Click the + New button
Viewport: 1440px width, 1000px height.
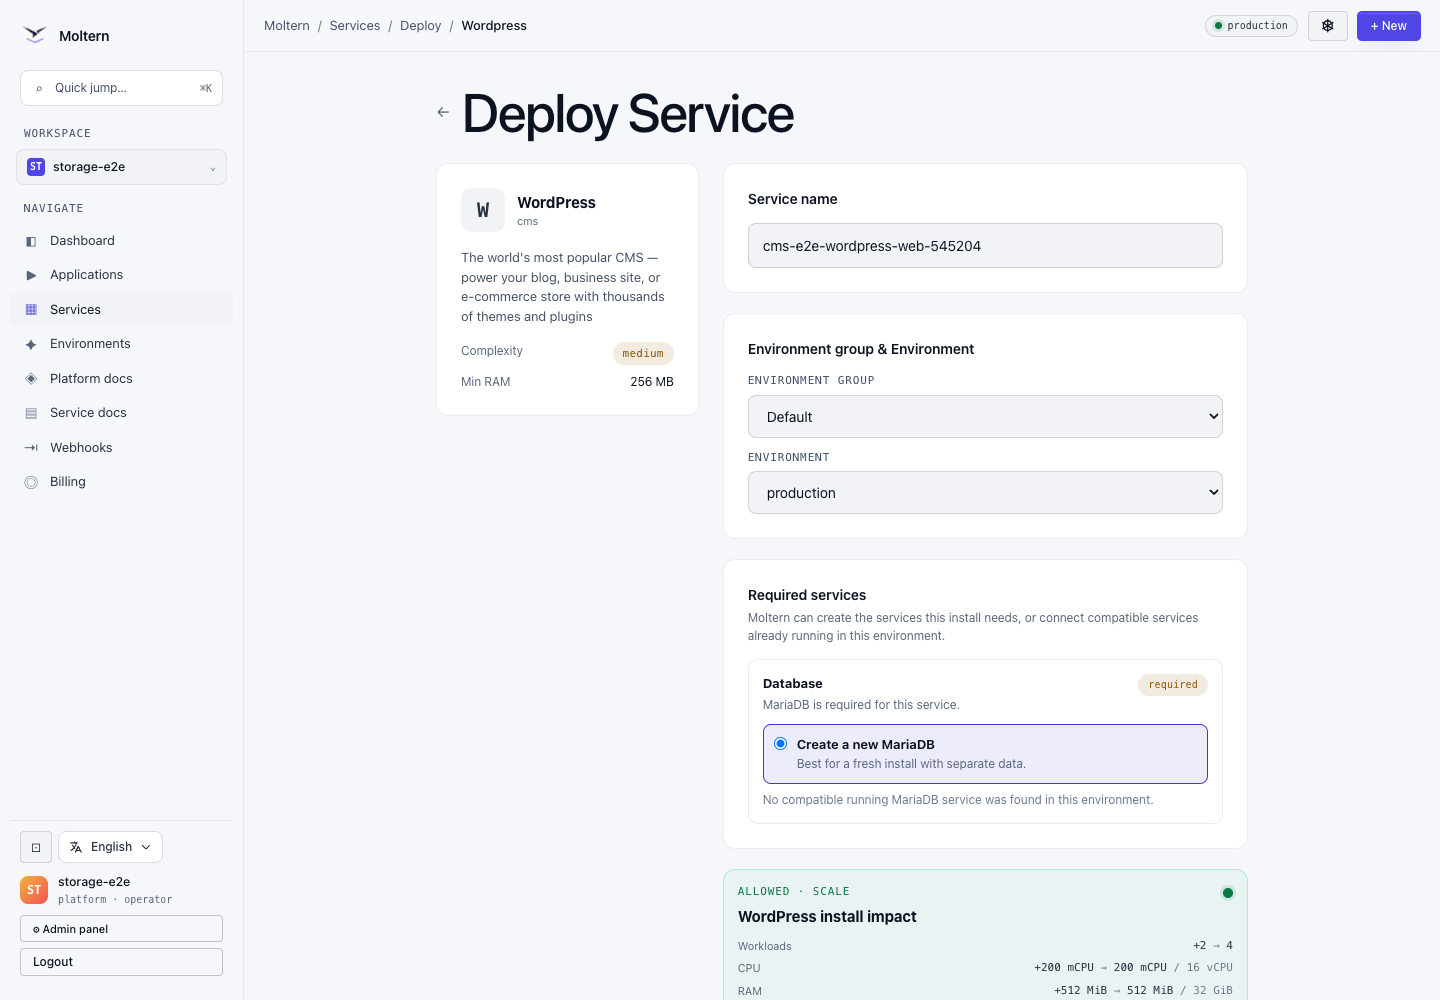pos(1388,26)
